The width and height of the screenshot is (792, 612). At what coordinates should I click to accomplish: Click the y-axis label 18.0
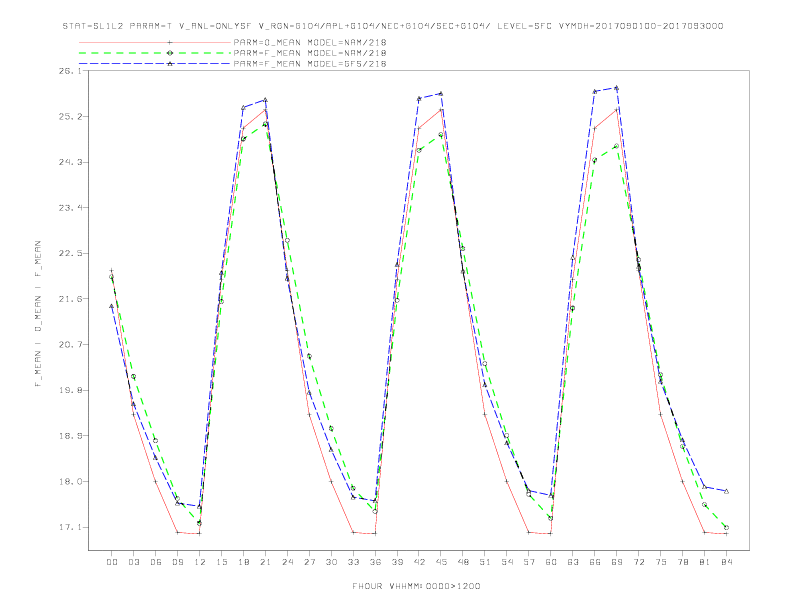click(70, 482)
